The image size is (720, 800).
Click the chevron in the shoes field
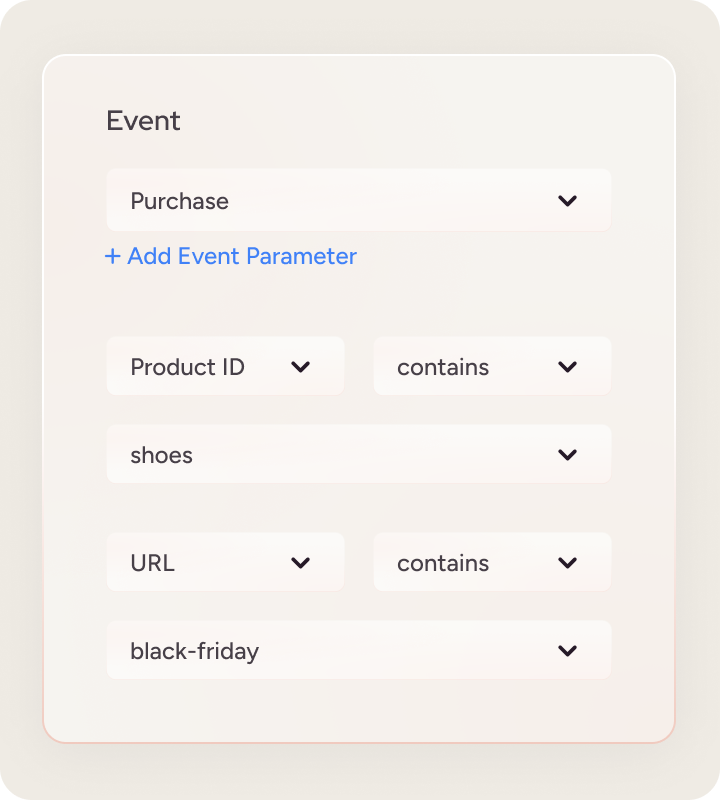point(568,455)
